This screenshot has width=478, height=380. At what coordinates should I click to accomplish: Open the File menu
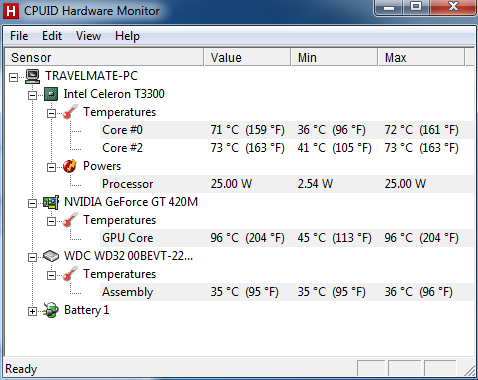19,36
